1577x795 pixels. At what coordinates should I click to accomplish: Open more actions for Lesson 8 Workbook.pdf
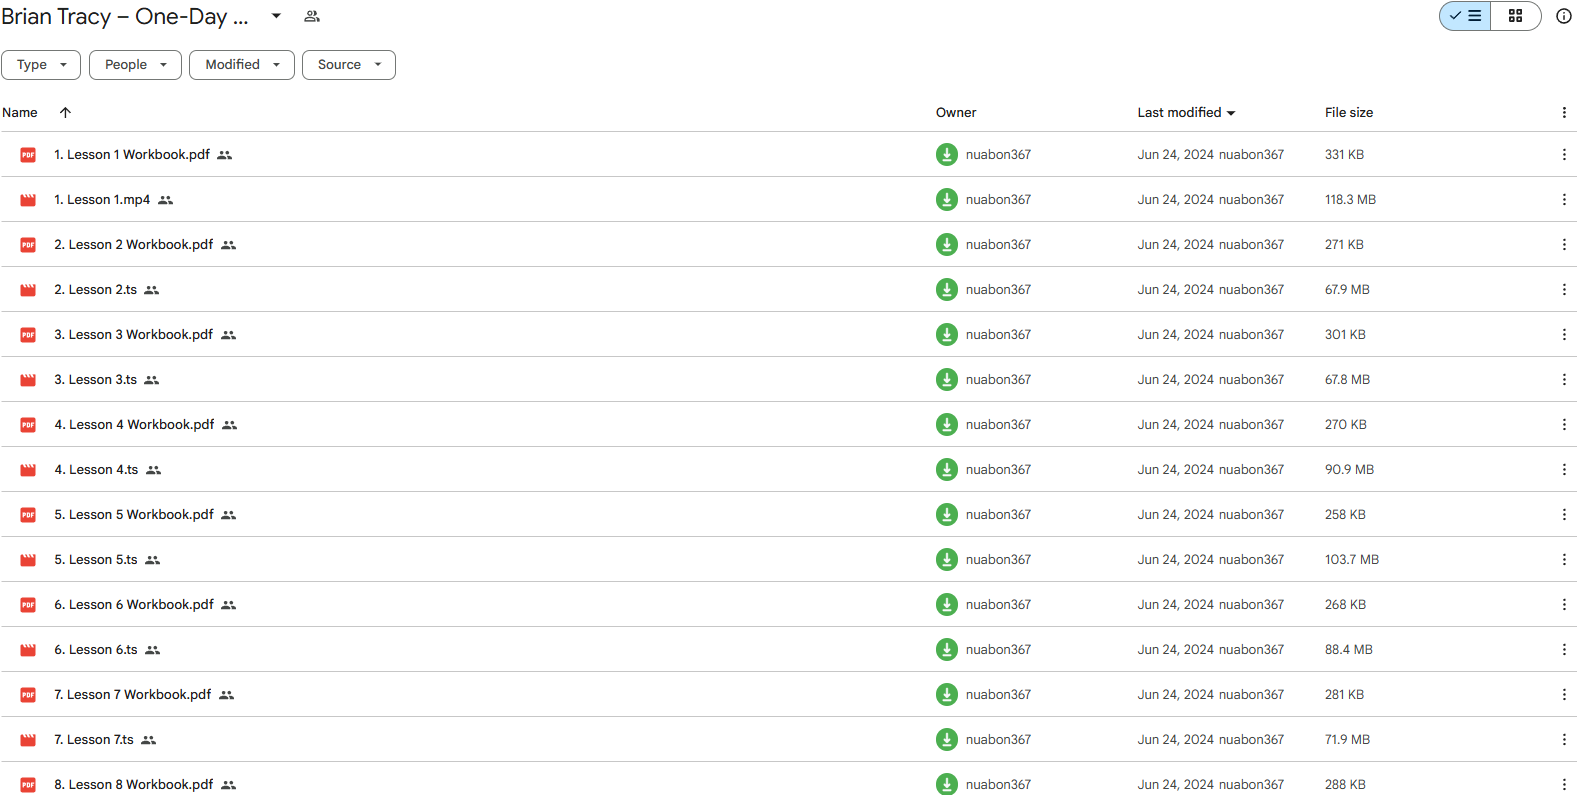point(1564,785)
